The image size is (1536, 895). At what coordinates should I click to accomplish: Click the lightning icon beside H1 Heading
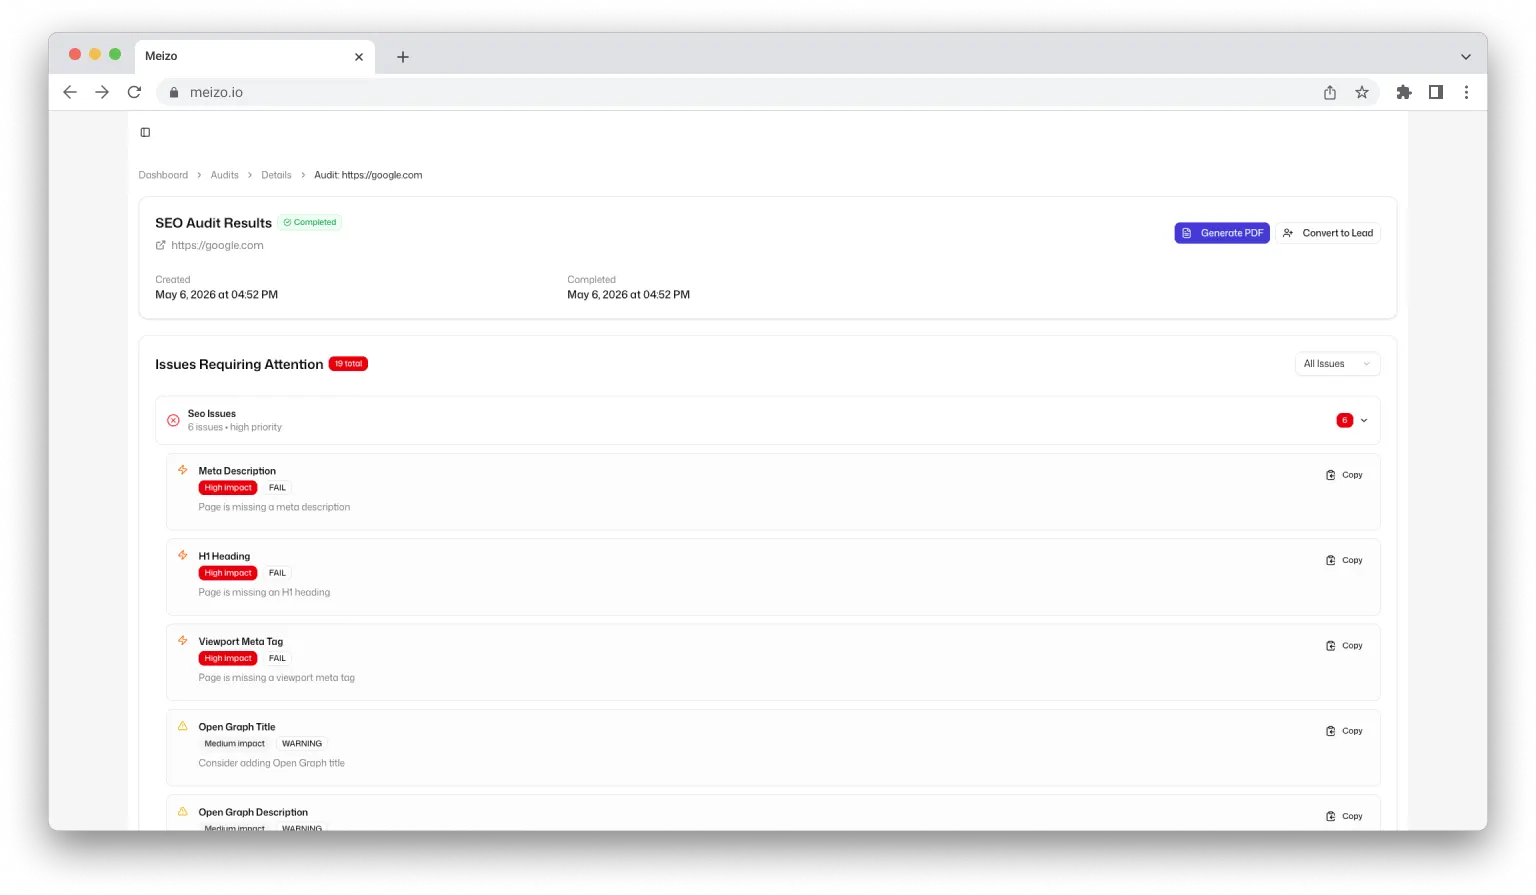[x=183, y=555]
